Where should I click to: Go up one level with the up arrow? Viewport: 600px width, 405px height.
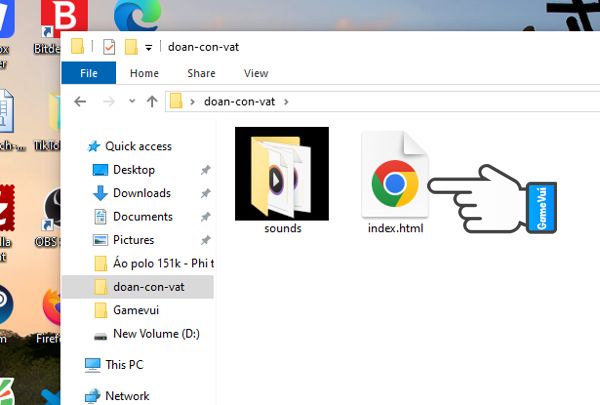point(152,101)
